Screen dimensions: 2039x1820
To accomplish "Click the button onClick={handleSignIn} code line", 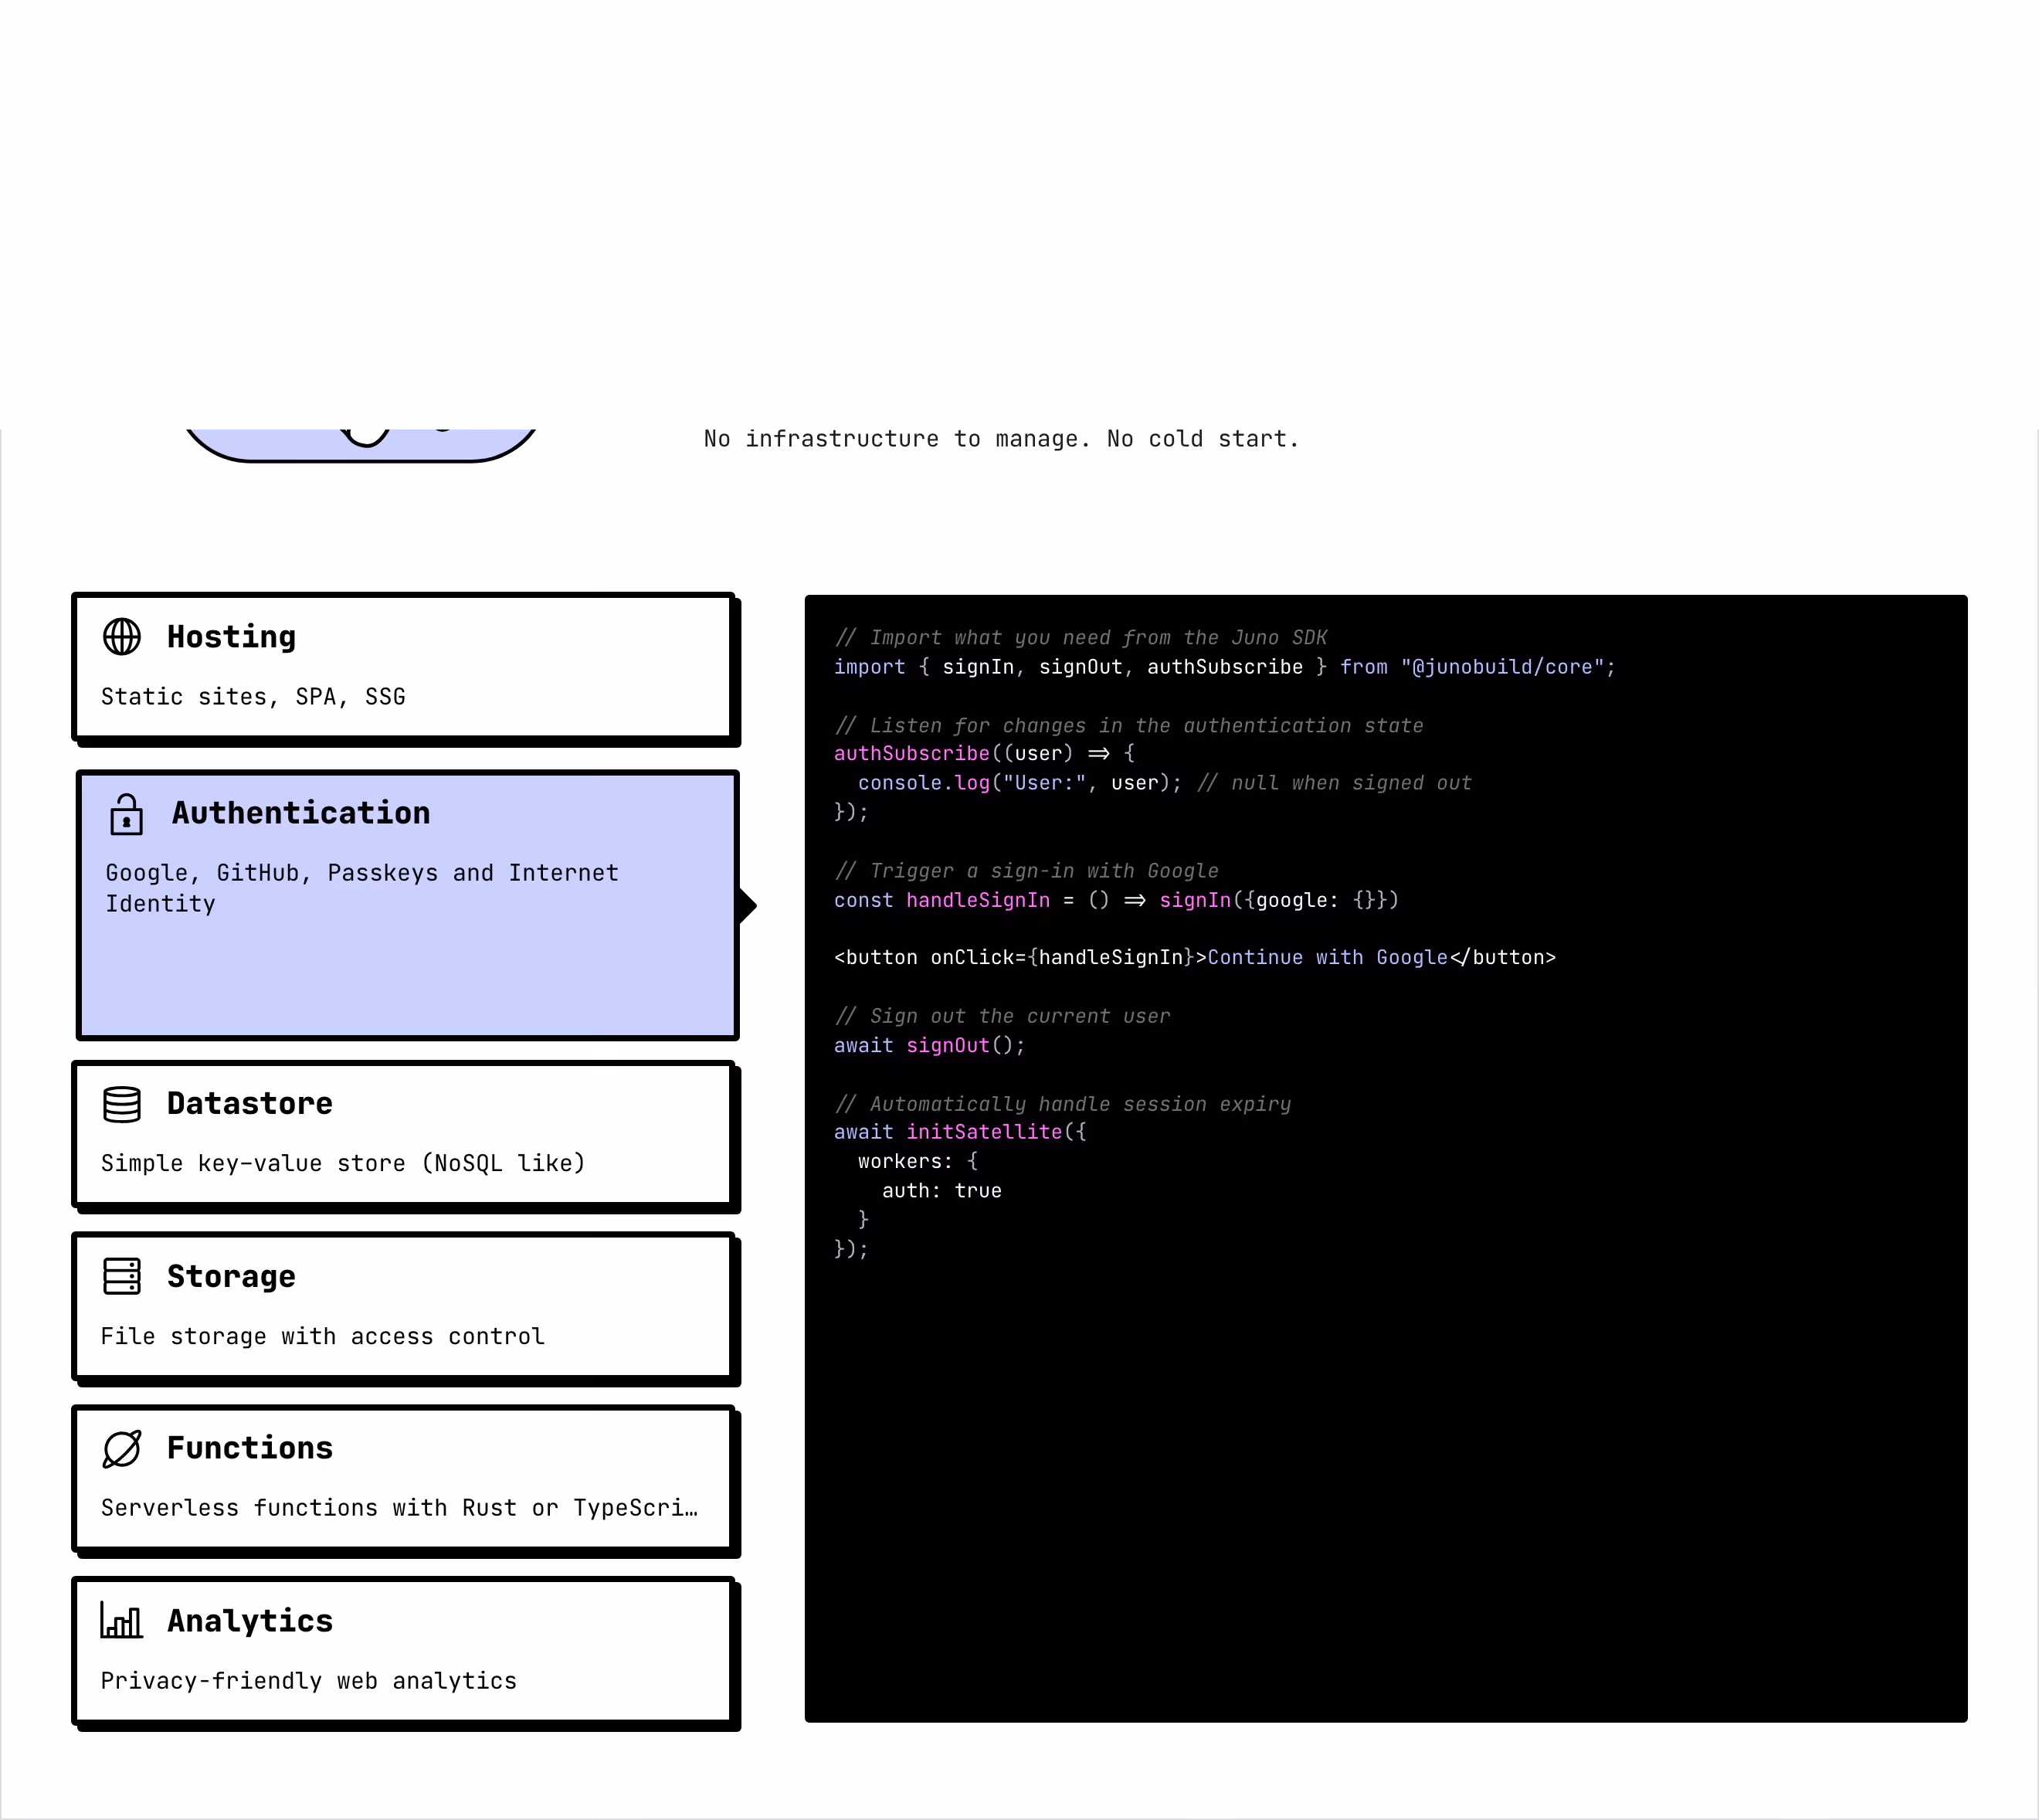I will coord(1195,958).
